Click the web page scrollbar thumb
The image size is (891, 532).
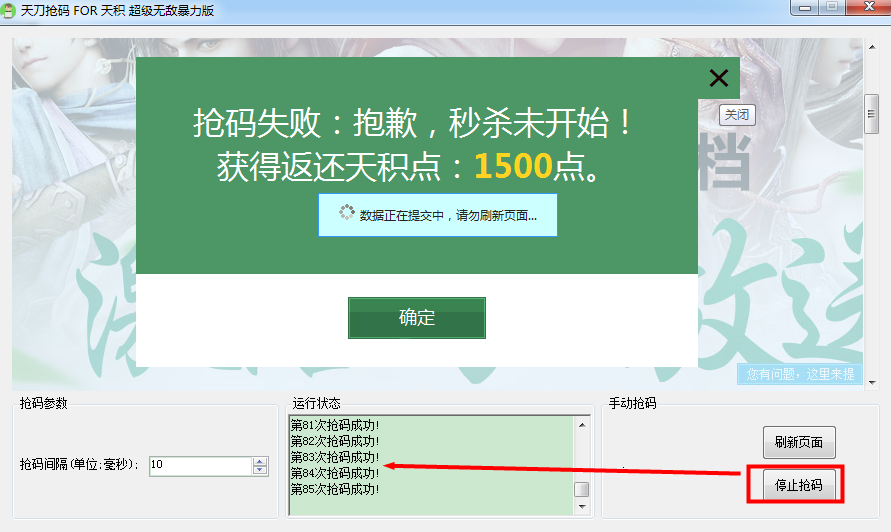tap(872, 114)
